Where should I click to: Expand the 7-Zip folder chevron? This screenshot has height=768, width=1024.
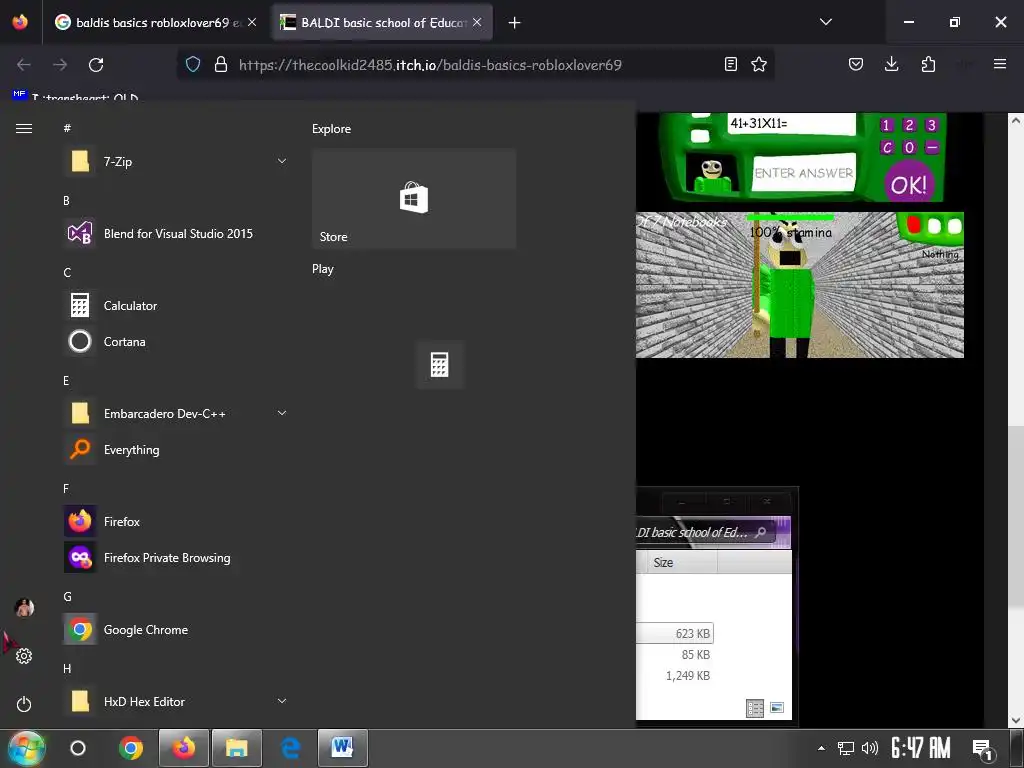pyautogui.click(x=281, y=161)
